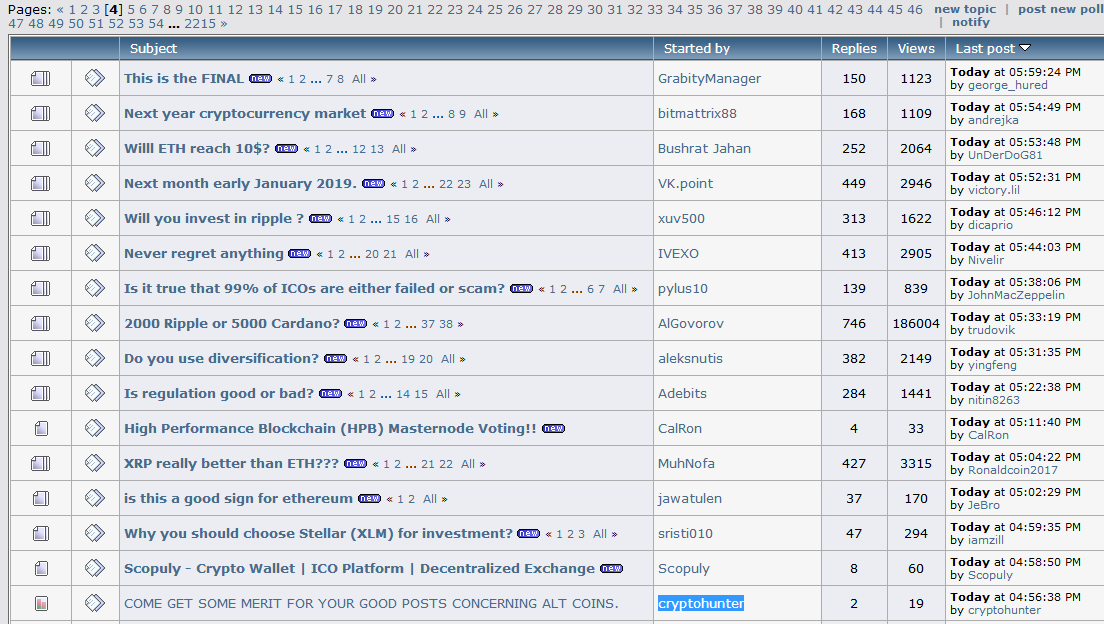Screen dimensions: 1104x624
Task: Click the 'new' badge next to 'Never regret anything'
Action: pyautogui.click(x=299, y=254)
